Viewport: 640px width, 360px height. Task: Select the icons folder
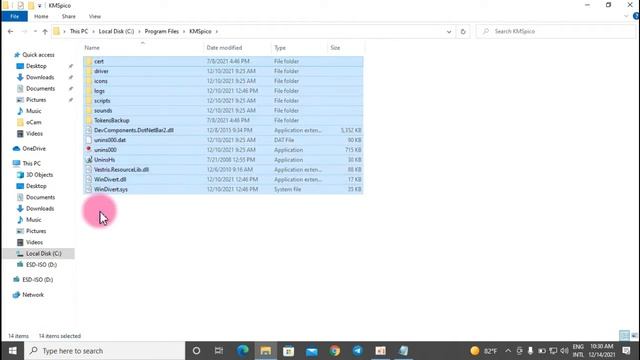coord(223,81)
